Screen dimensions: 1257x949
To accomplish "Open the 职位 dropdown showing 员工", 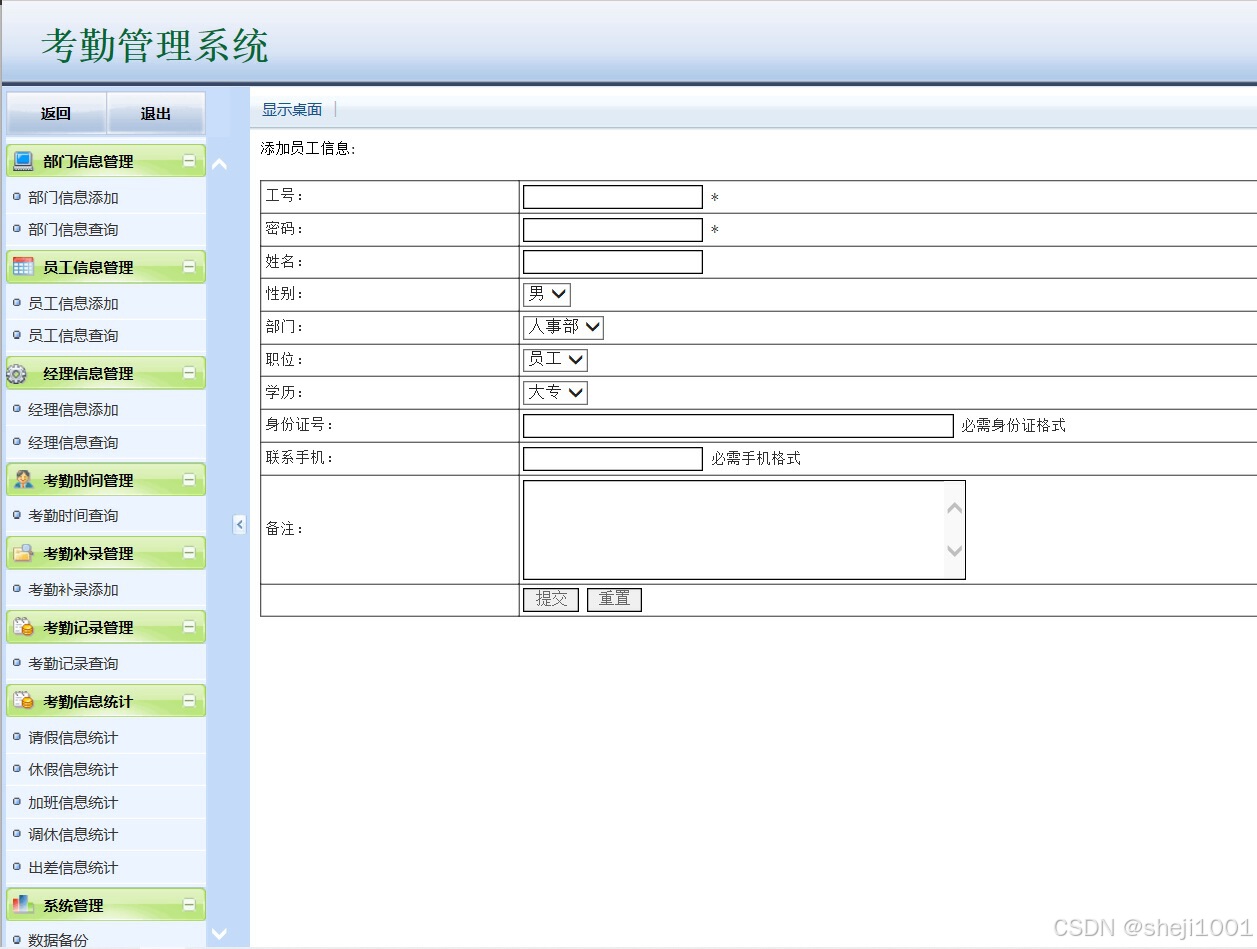I will pos(555,360).
